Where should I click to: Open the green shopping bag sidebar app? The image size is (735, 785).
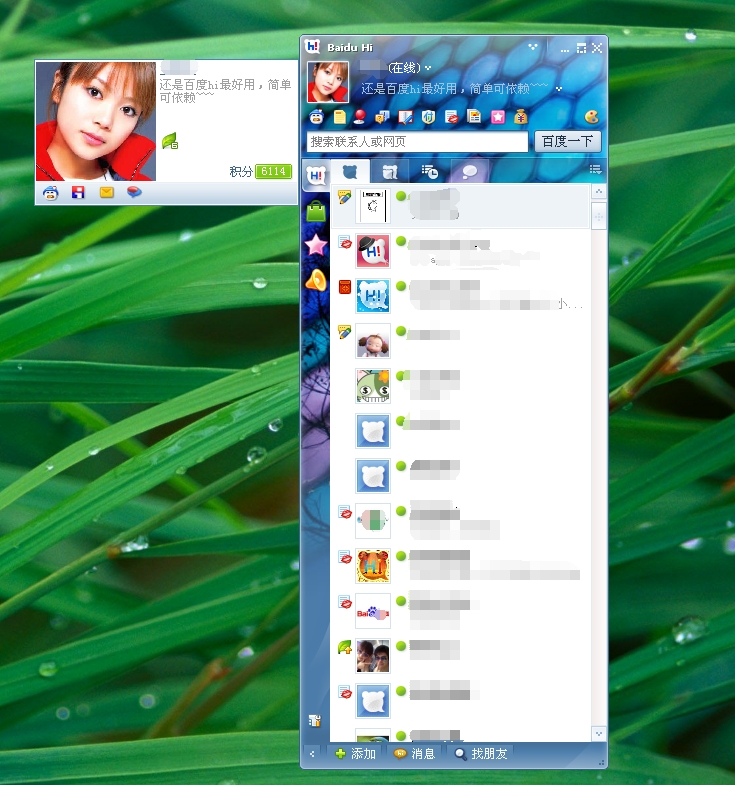[x=316, y=211]
